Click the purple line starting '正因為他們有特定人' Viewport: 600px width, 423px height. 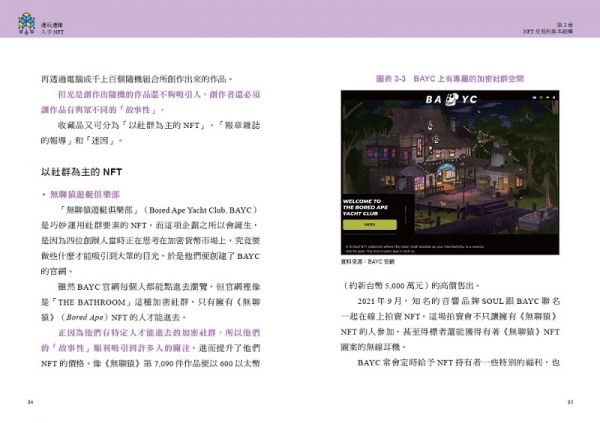pyautogui.click(x=159, y=333)
